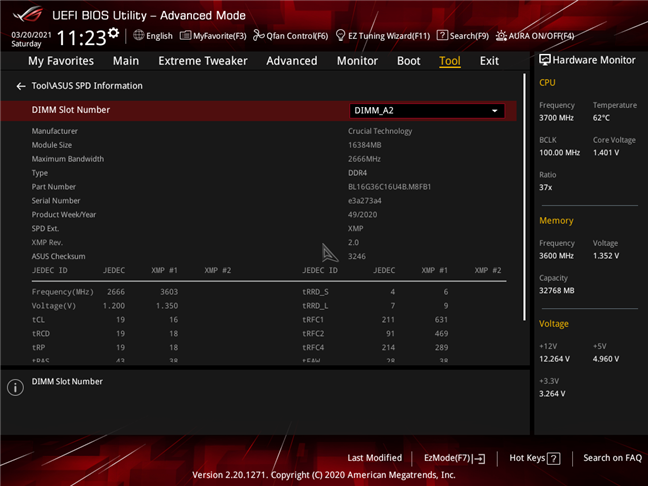Viewport: 648px width, 486px height.
Task: Click Module Size value 16384MB
Action: (364, 145)
